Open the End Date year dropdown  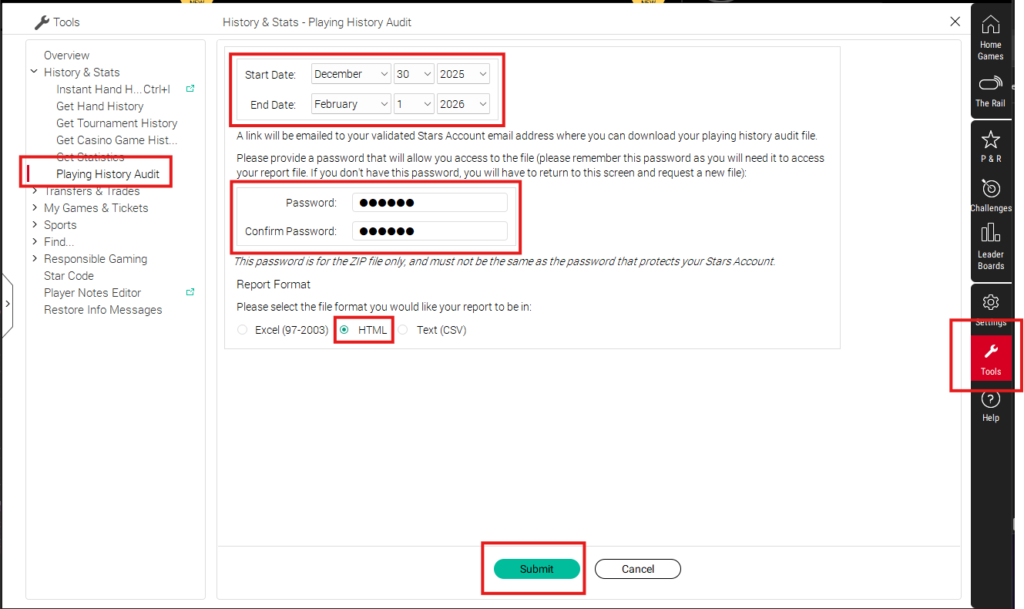(463, 104)
